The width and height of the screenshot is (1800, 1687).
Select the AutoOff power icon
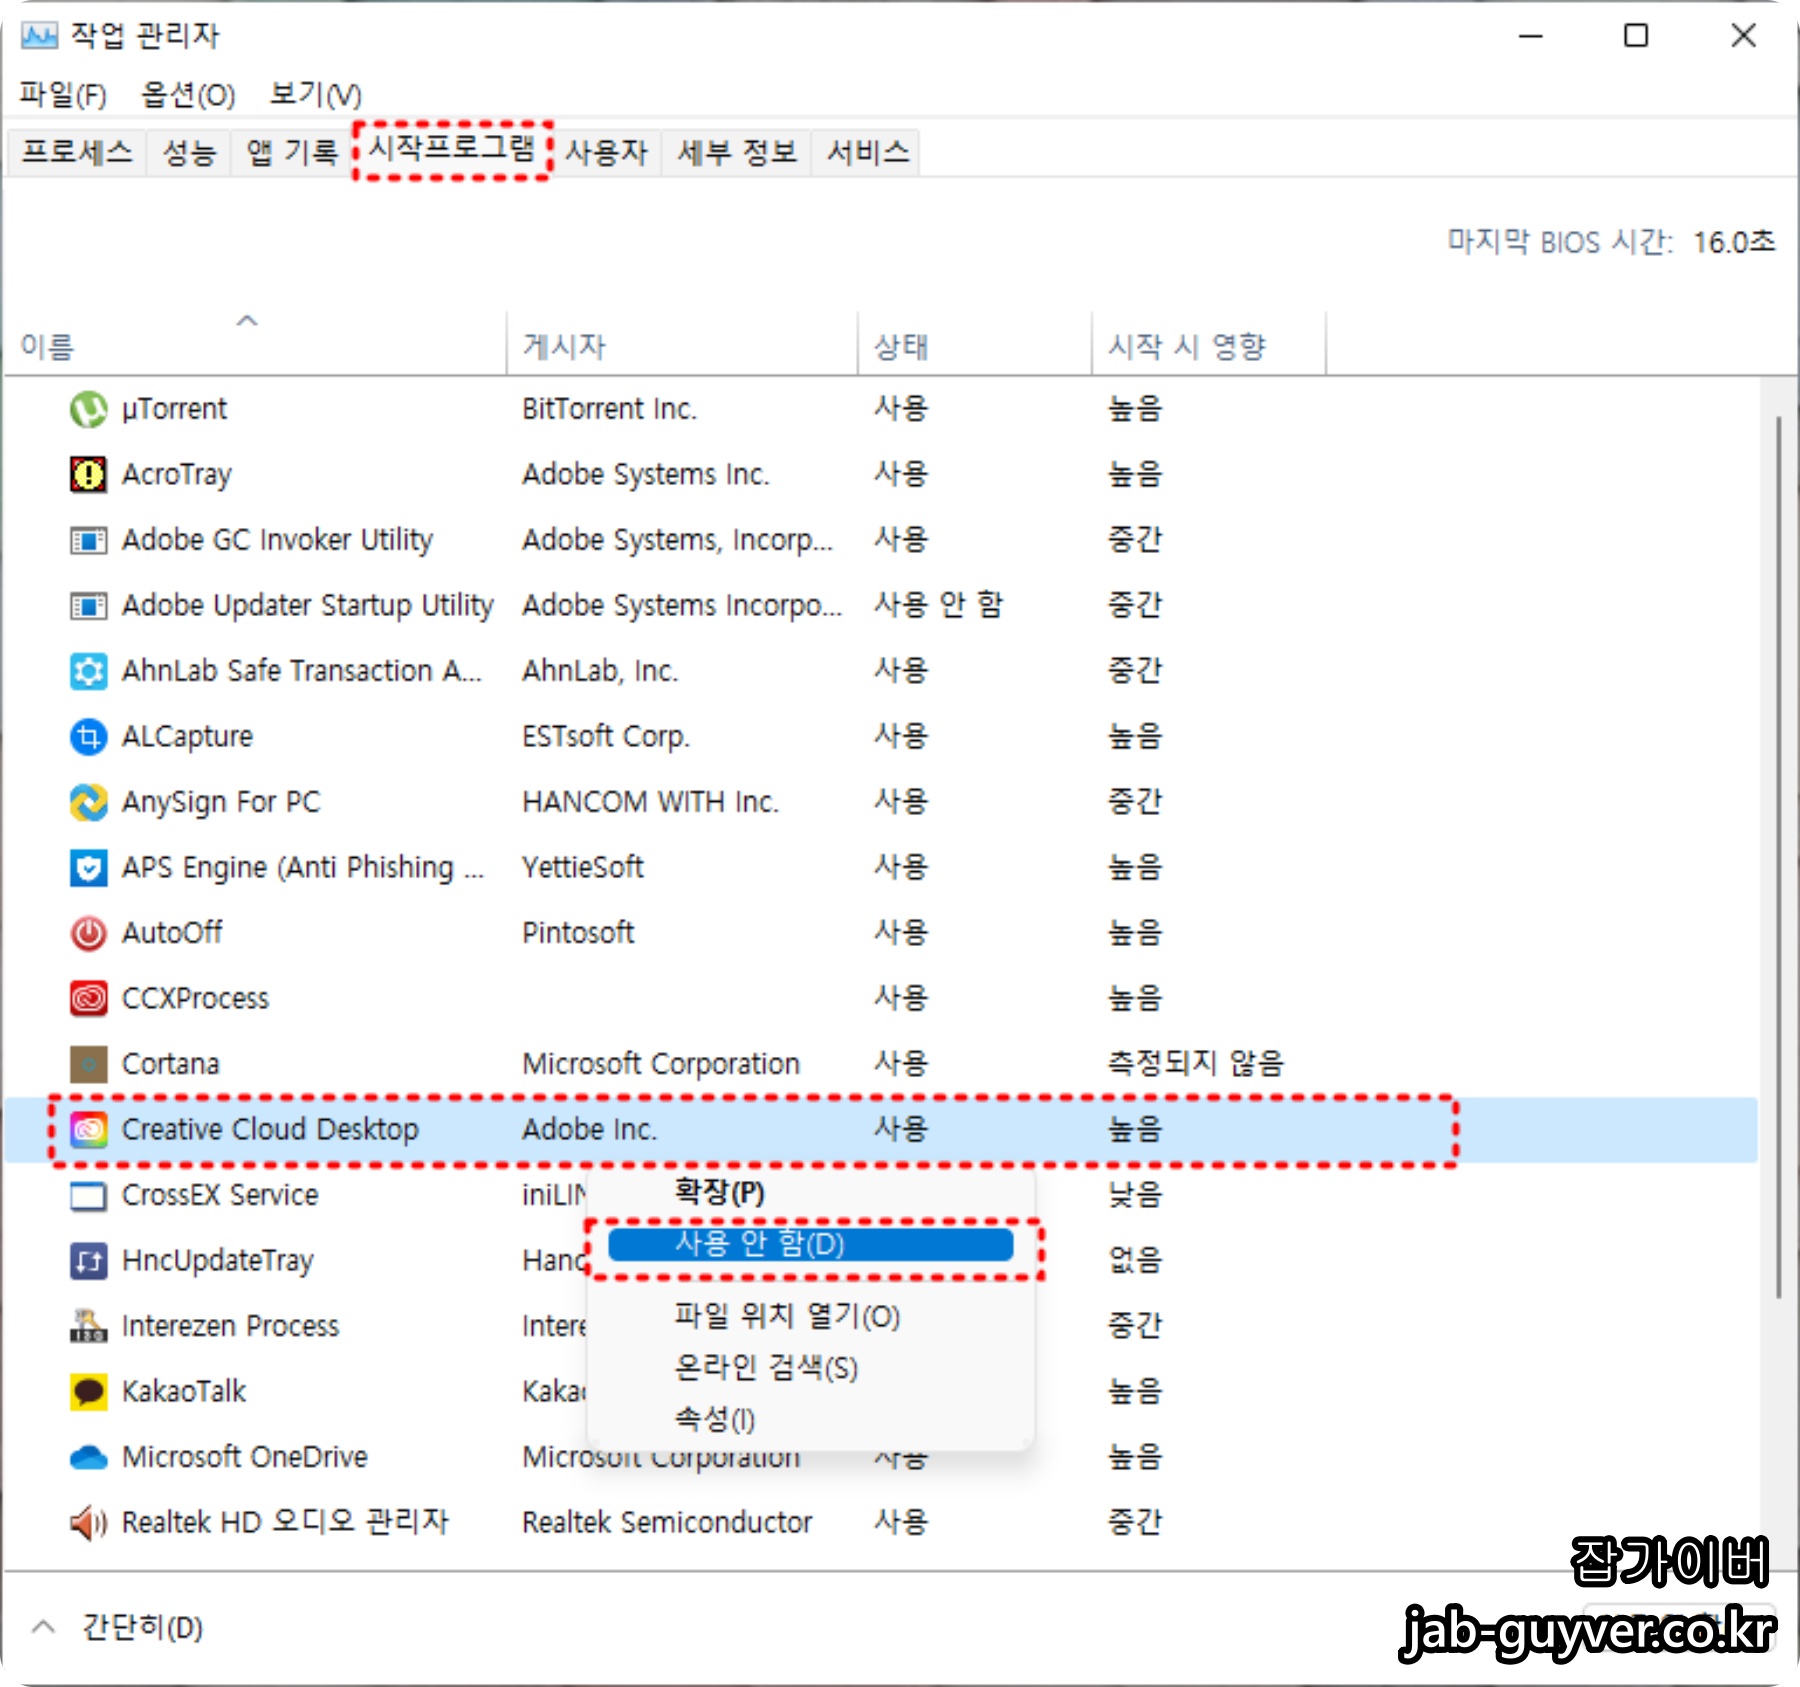click(88, 933)
